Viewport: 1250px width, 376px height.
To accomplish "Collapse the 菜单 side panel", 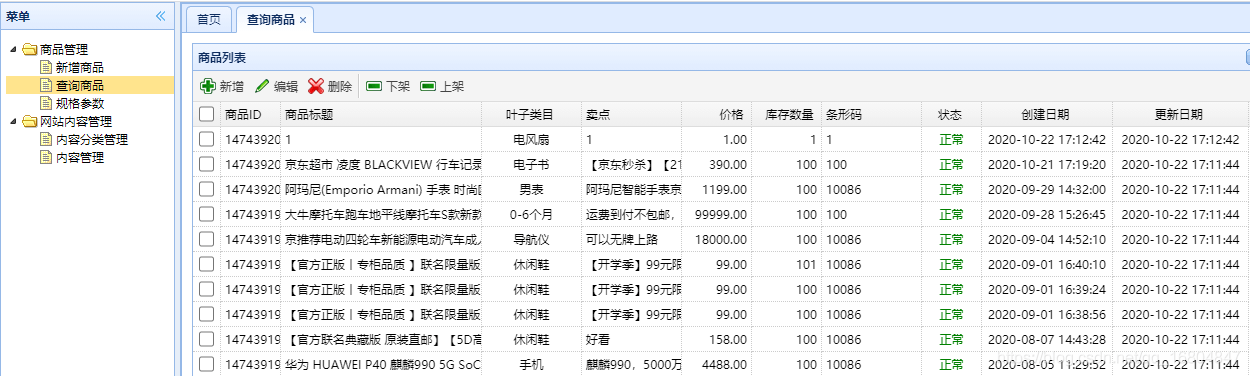I will 161,15.
